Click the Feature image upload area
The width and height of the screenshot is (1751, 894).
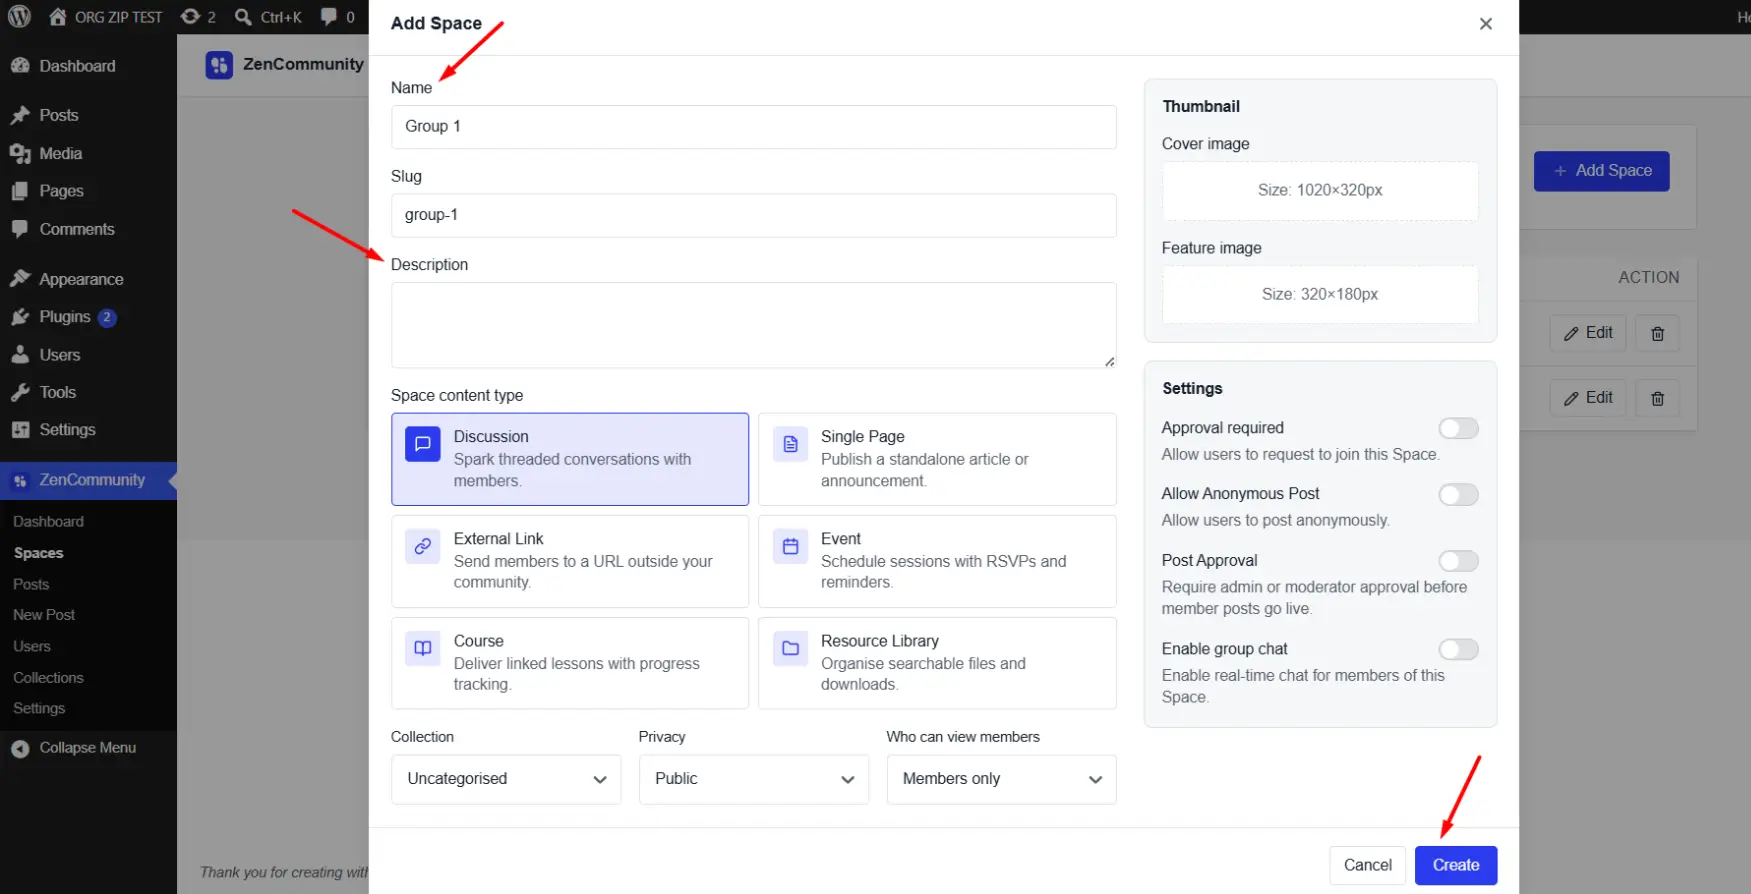point(1320,294)
